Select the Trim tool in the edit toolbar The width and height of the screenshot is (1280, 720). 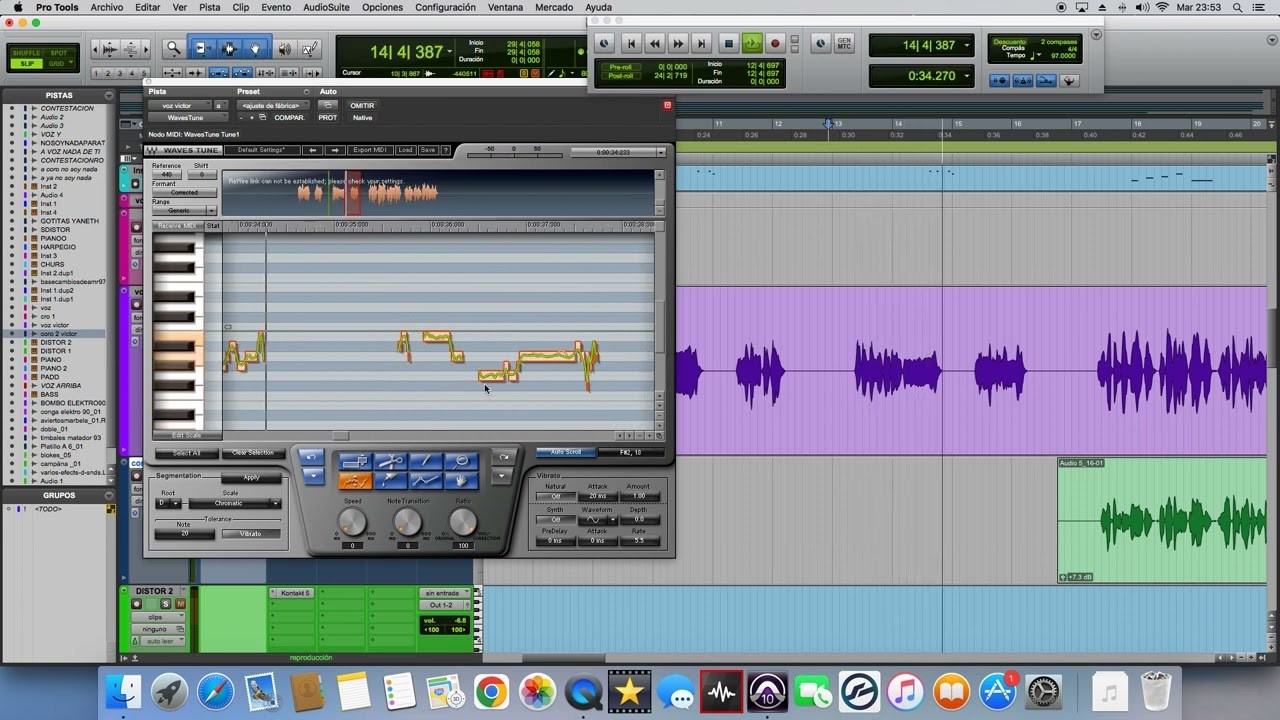[203, 49]
